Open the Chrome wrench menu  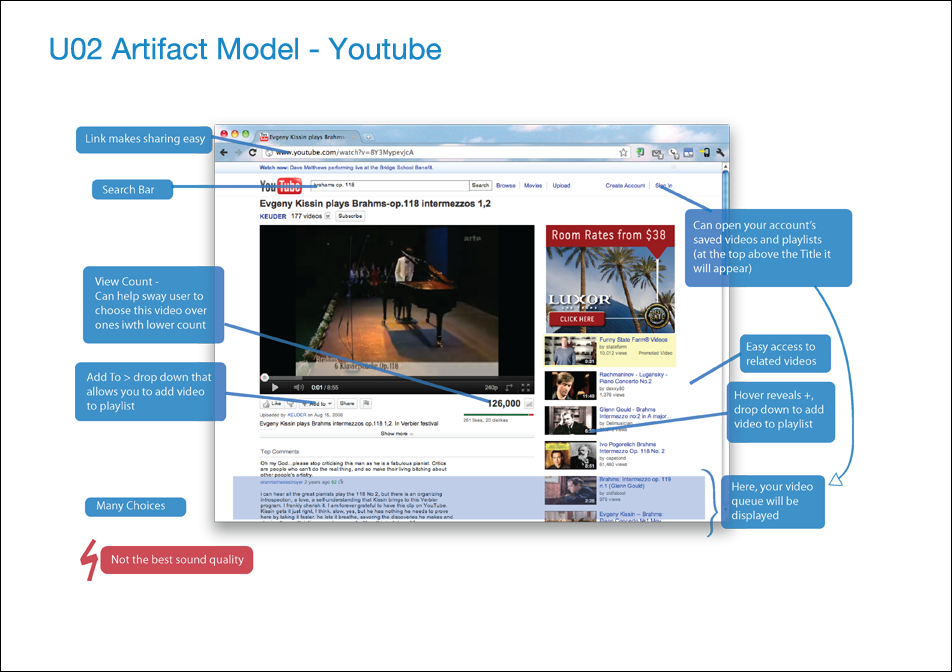pos(721,153)
